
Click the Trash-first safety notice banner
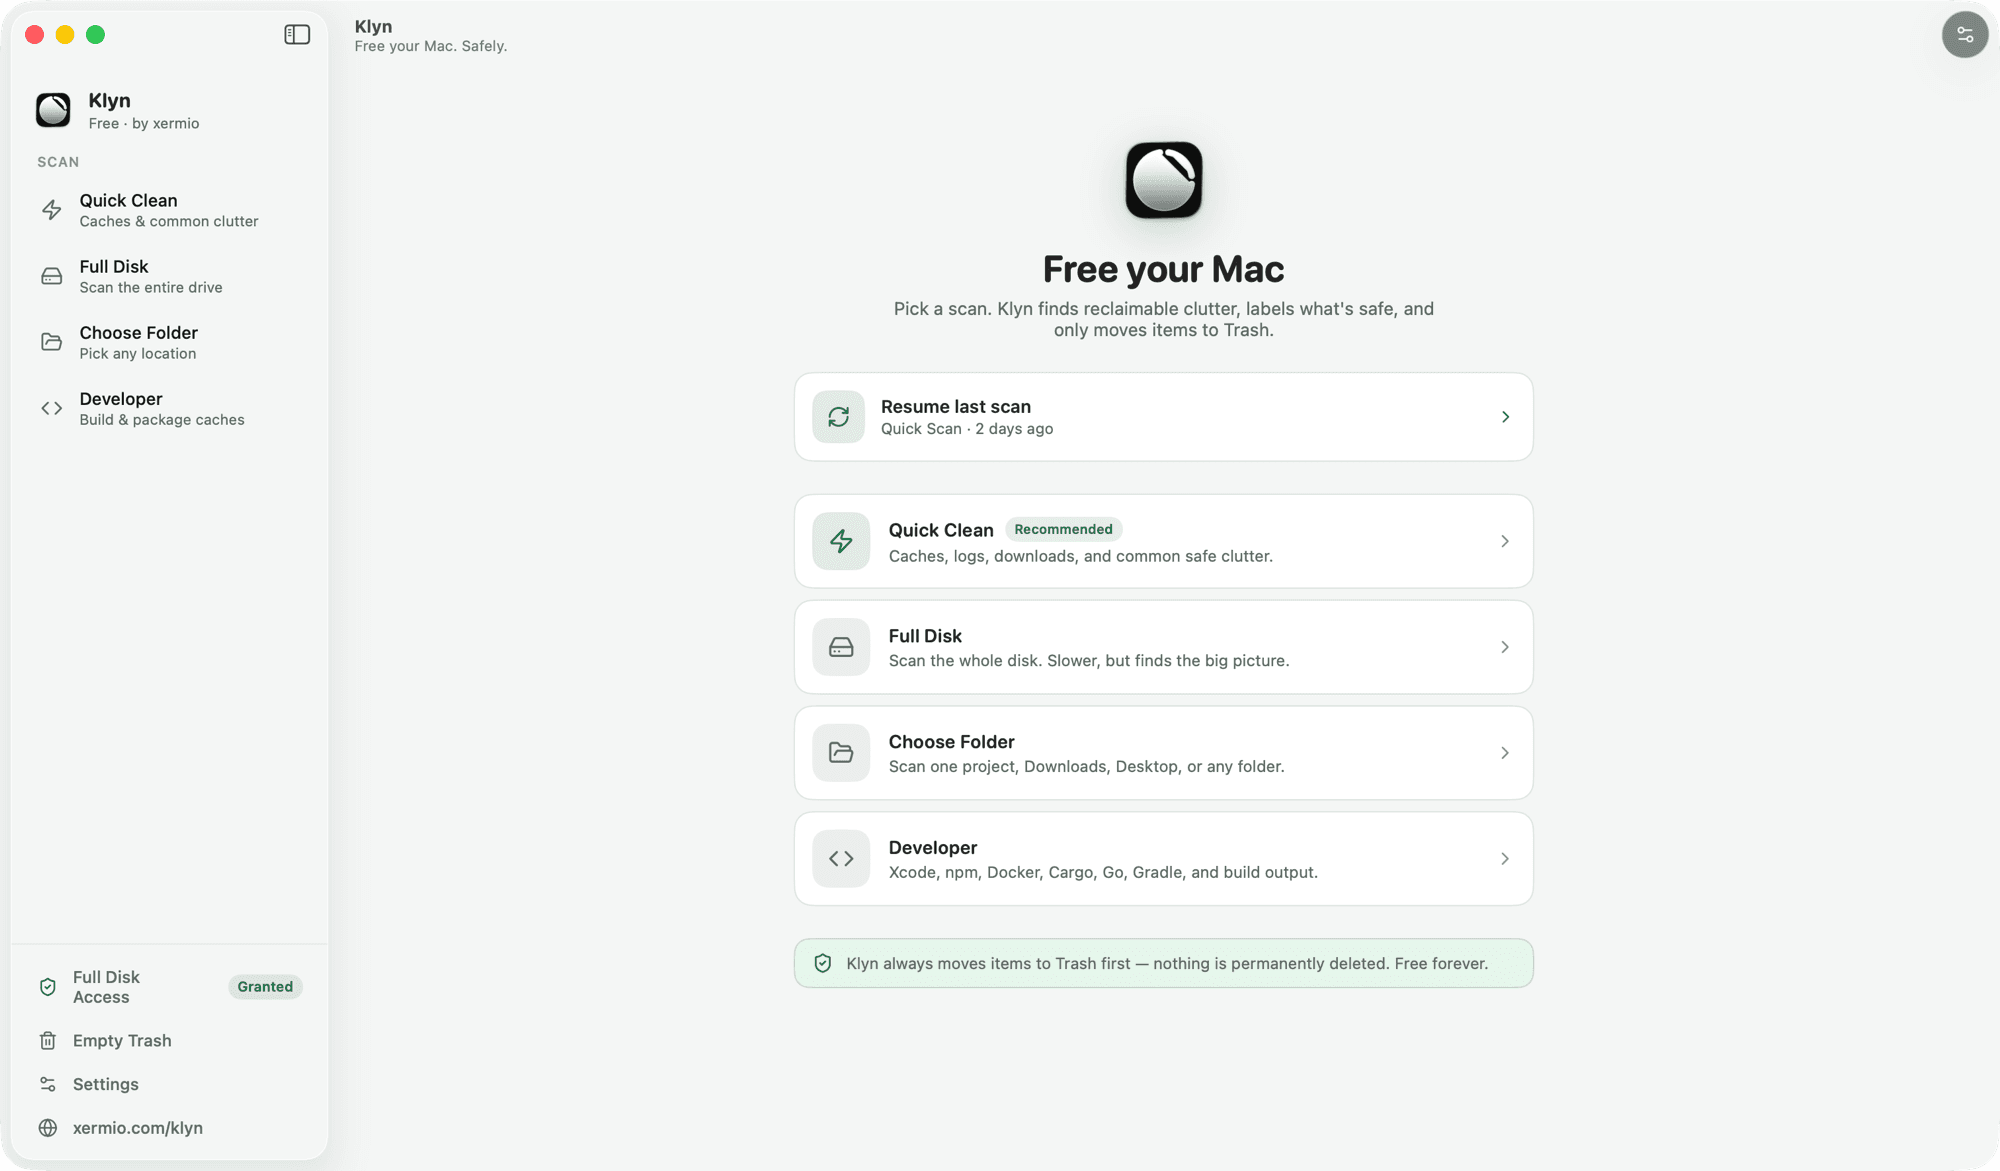[1164, 963]
